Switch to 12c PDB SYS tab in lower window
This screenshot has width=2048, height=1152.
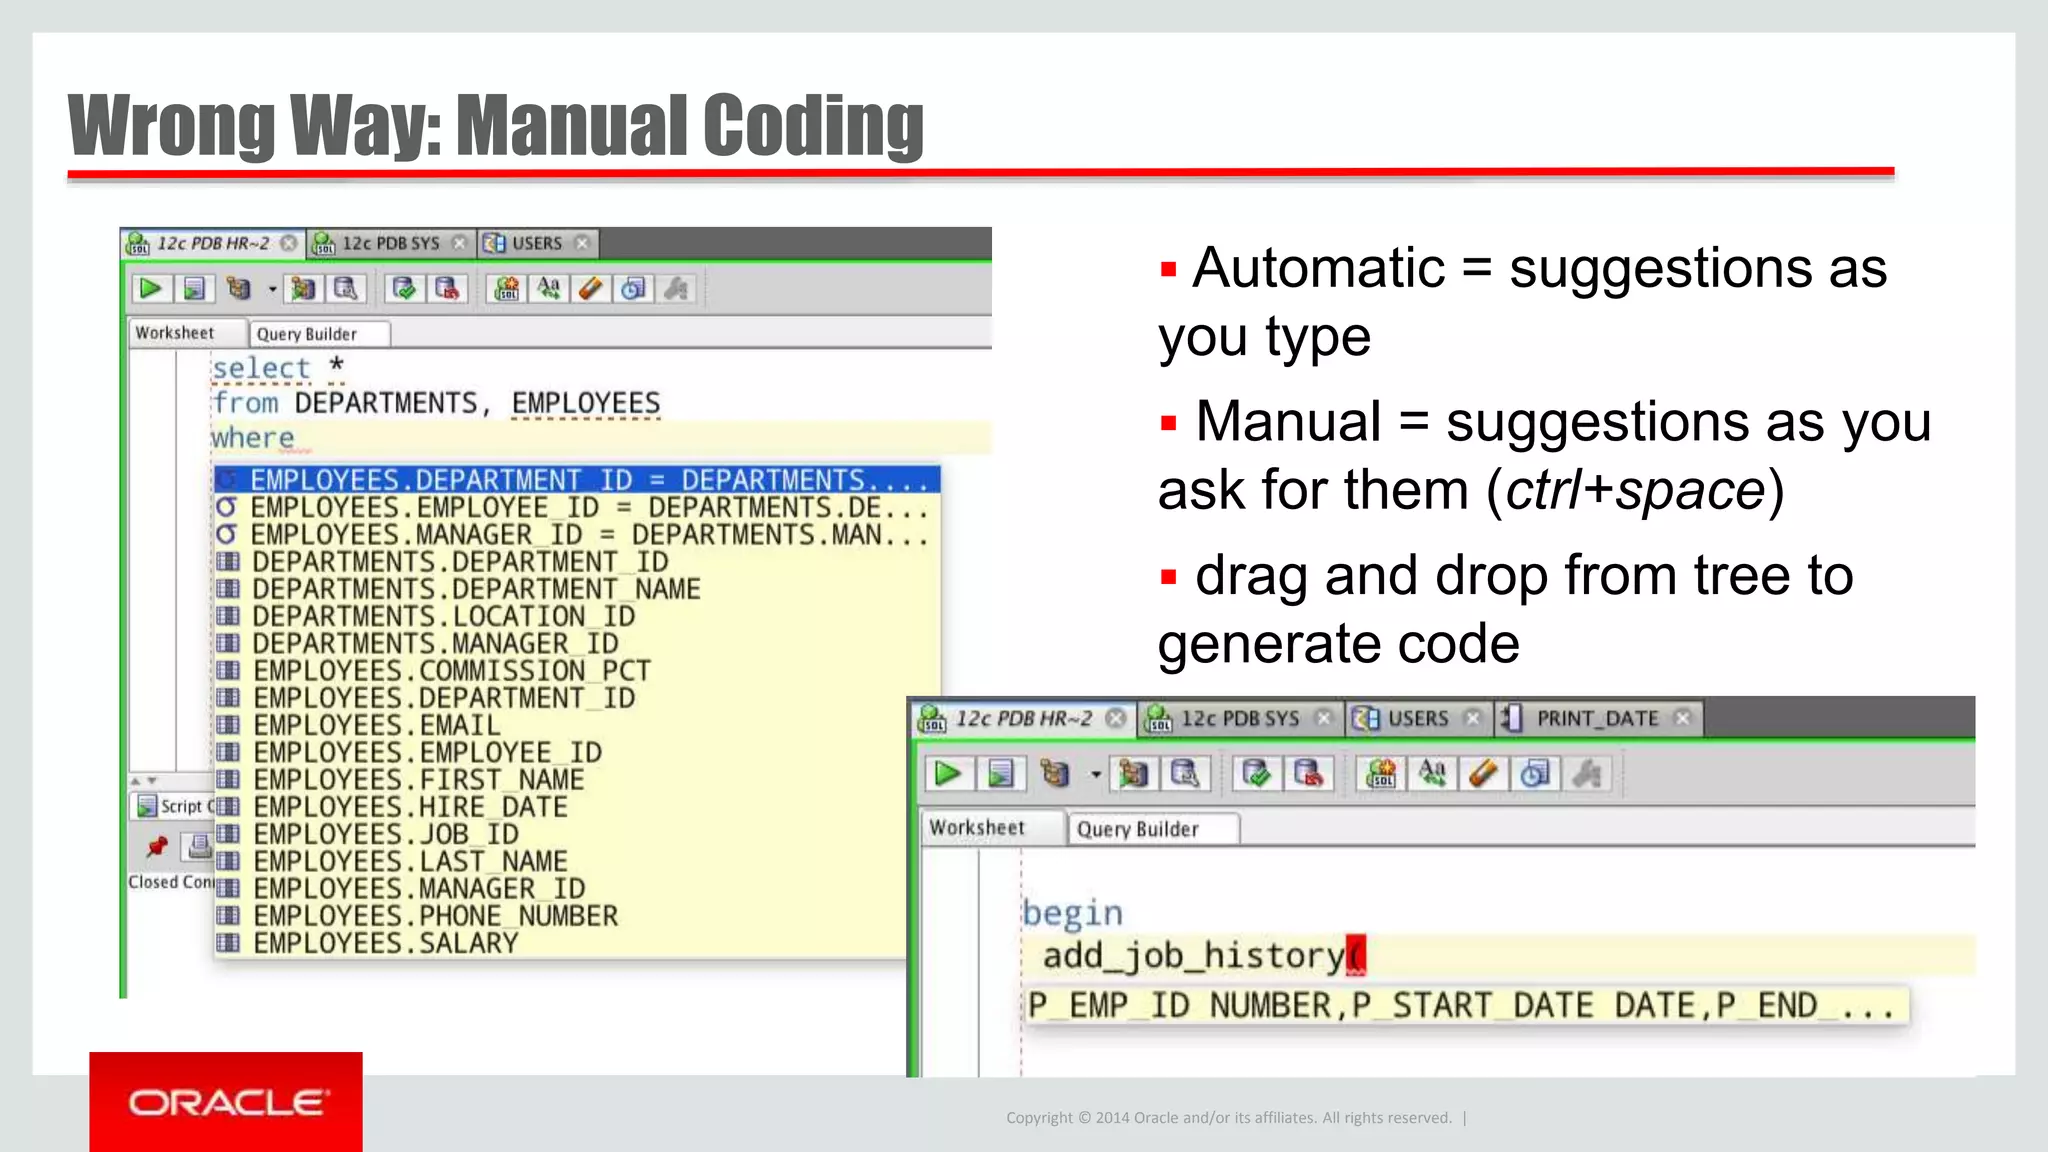pyautogui.click(x=1239, y=719)
